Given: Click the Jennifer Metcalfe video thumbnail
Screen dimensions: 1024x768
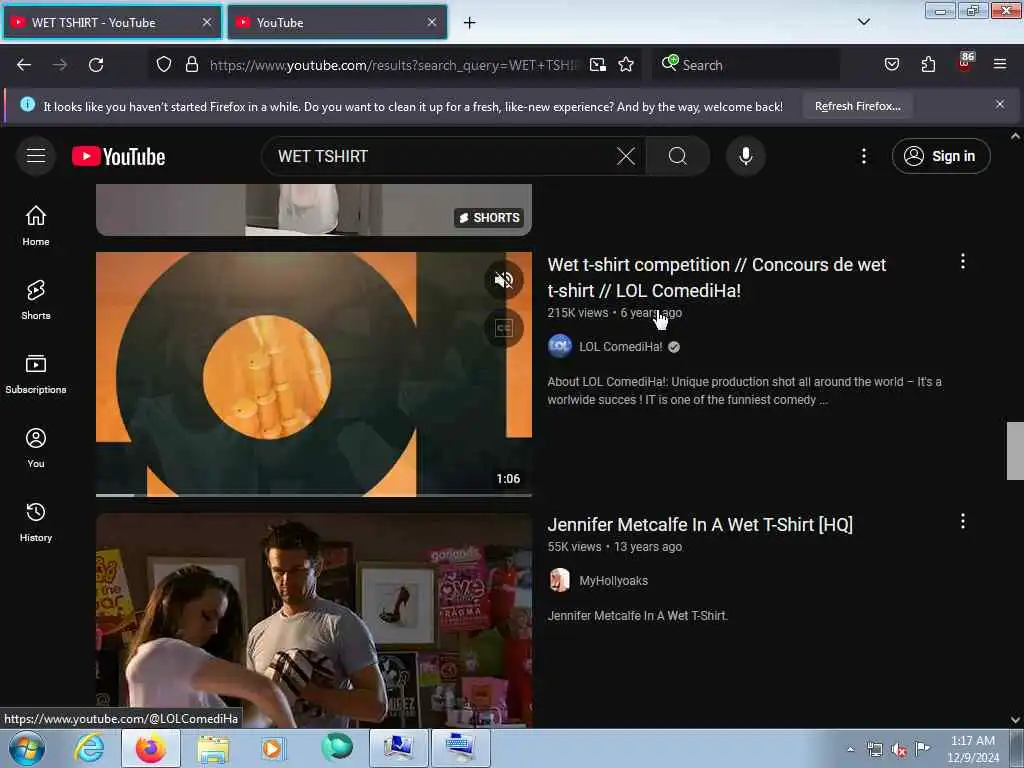Looking at the screenshot, I should click(x=314, y=620).
